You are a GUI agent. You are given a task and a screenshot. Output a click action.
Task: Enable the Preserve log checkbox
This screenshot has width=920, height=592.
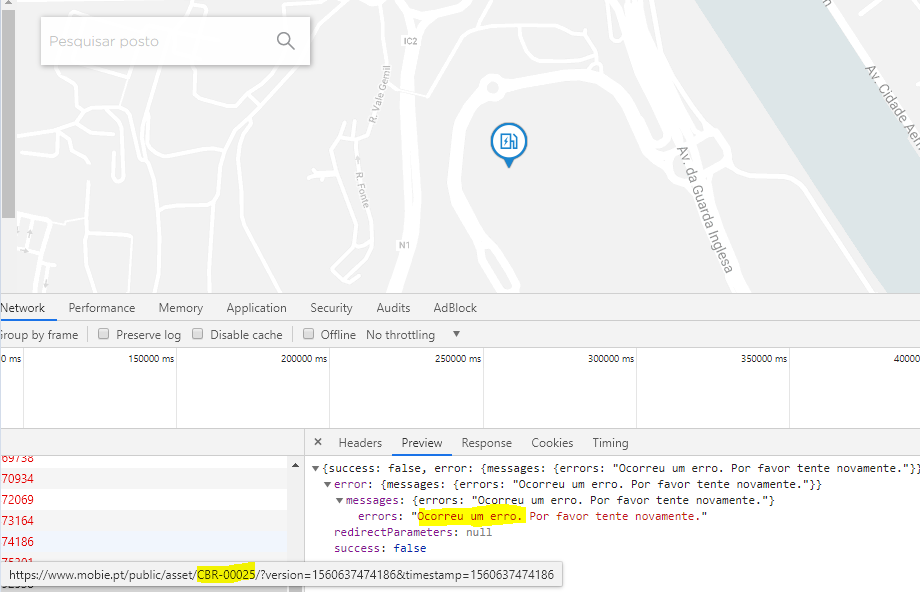(104, 334)
